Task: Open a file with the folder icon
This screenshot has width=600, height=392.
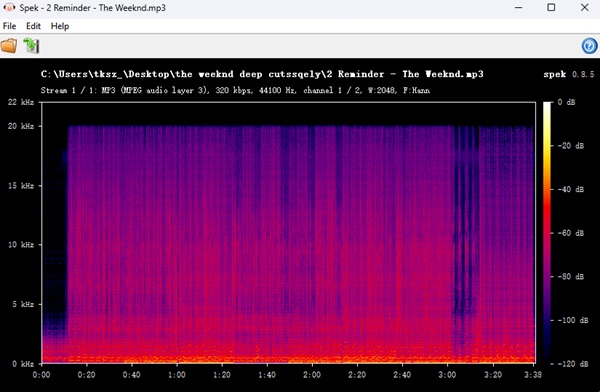Action: pyautogui.click(x=9, y=46)
